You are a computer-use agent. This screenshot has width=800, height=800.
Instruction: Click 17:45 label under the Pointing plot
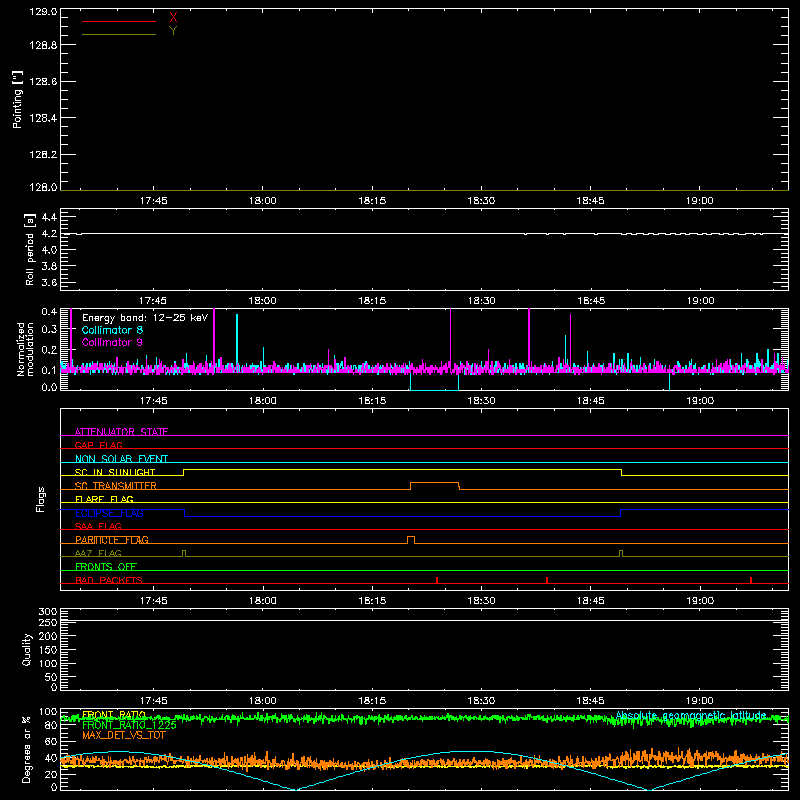tap(154, 201)
